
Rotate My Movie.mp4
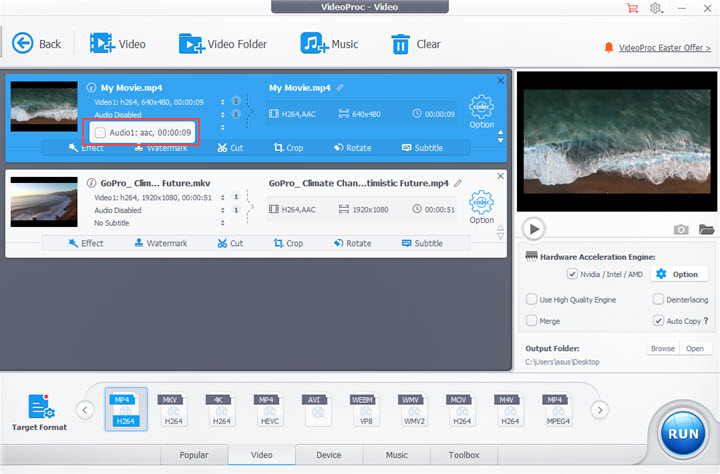(x=353, y=148)
